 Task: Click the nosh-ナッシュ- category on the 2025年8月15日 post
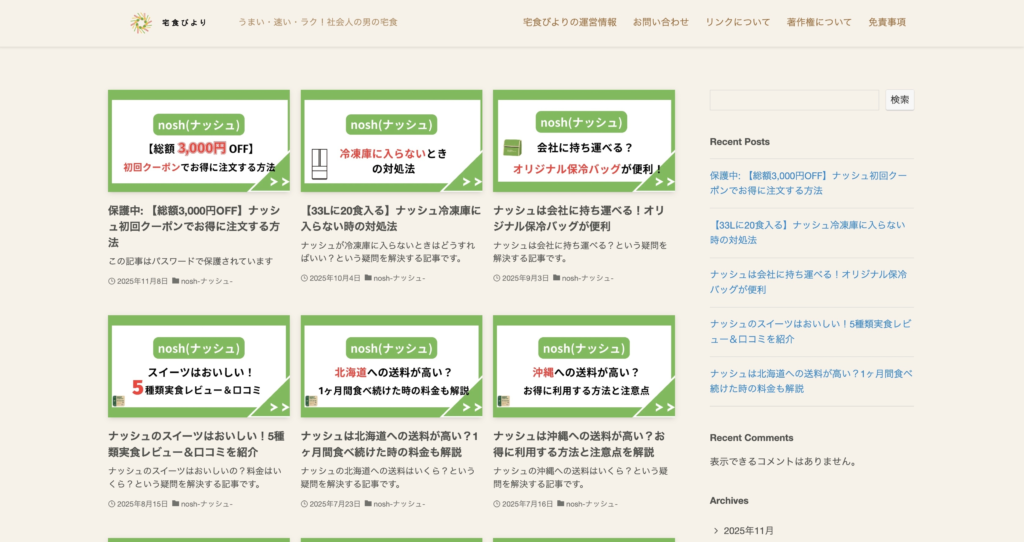click(206, 504)
